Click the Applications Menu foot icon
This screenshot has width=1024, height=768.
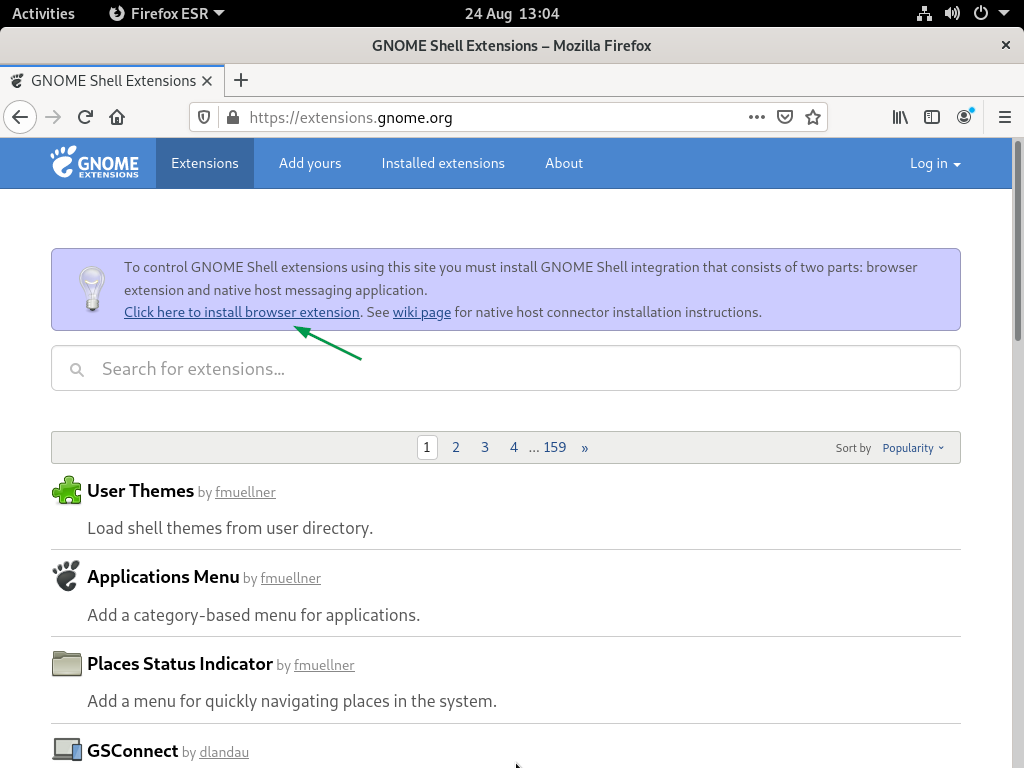tap(67, 576)
